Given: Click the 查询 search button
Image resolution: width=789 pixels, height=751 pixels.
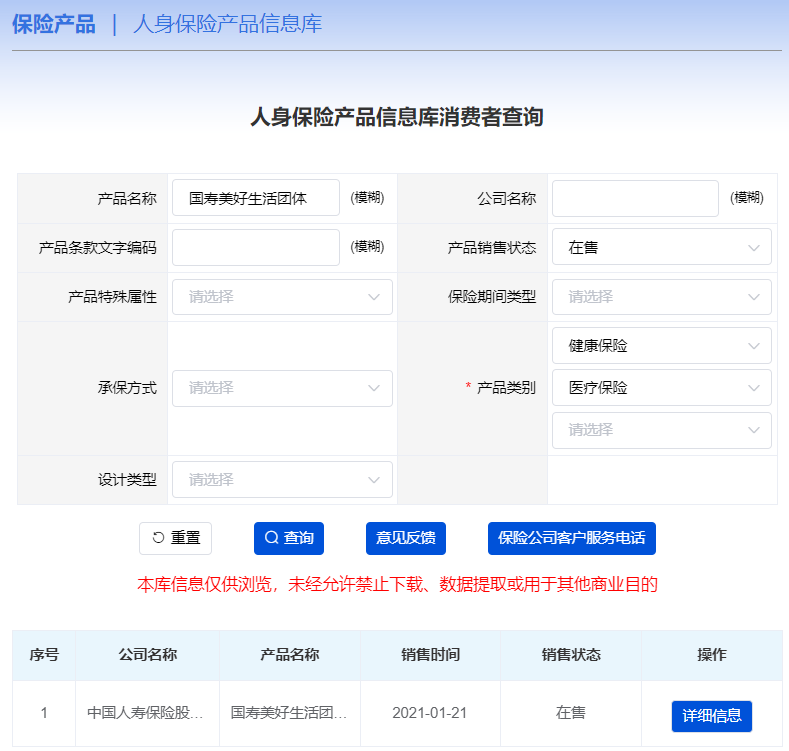Looking at the screenshot, I should [289, 538].
